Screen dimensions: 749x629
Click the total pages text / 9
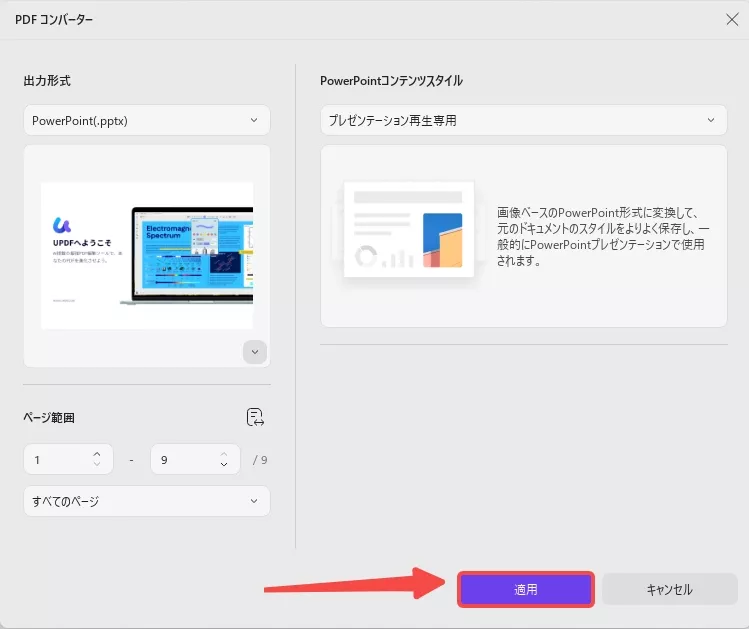(x=260, y=460)
